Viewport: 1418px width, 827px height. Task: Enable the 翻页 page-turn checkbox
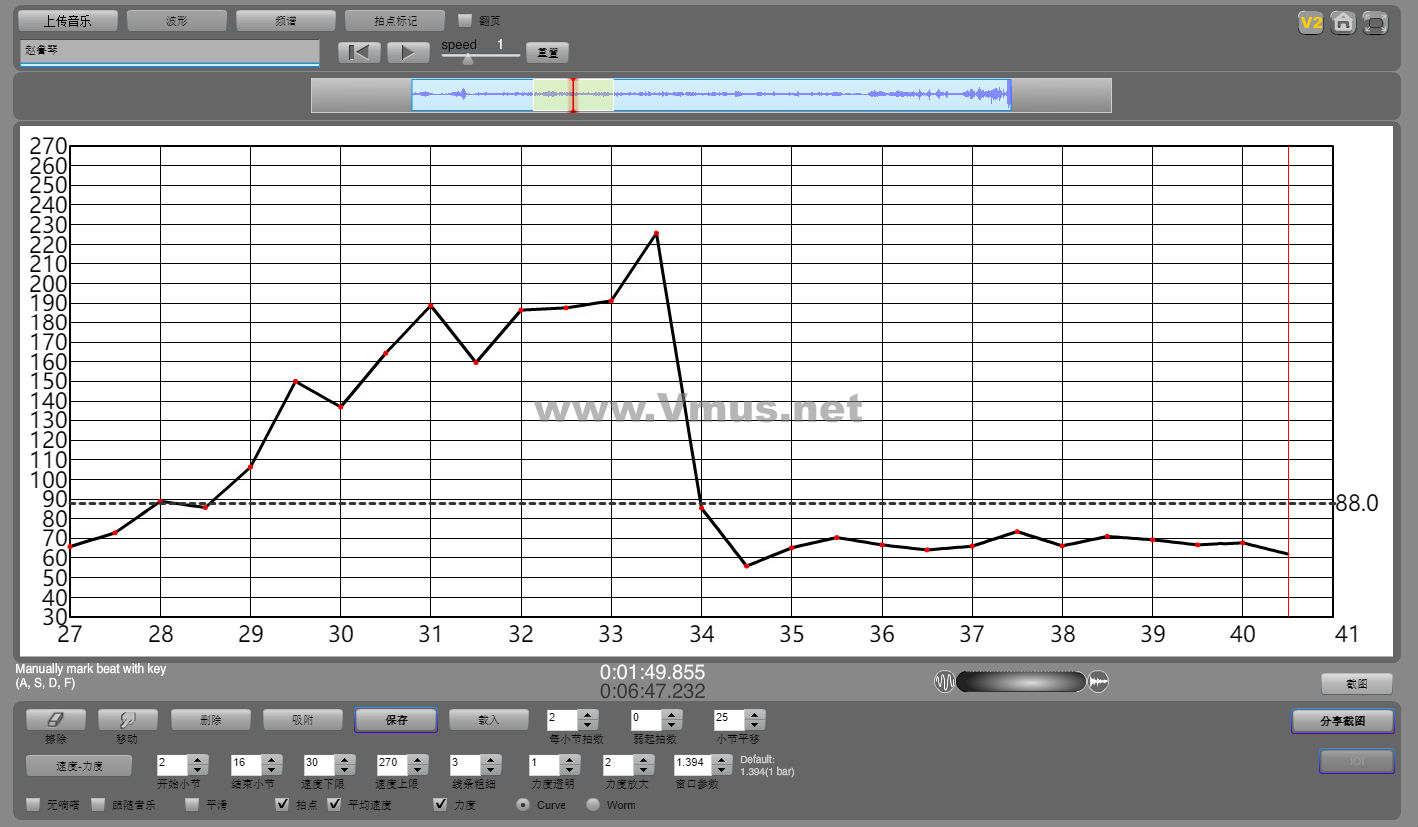[x=464, y=20]
